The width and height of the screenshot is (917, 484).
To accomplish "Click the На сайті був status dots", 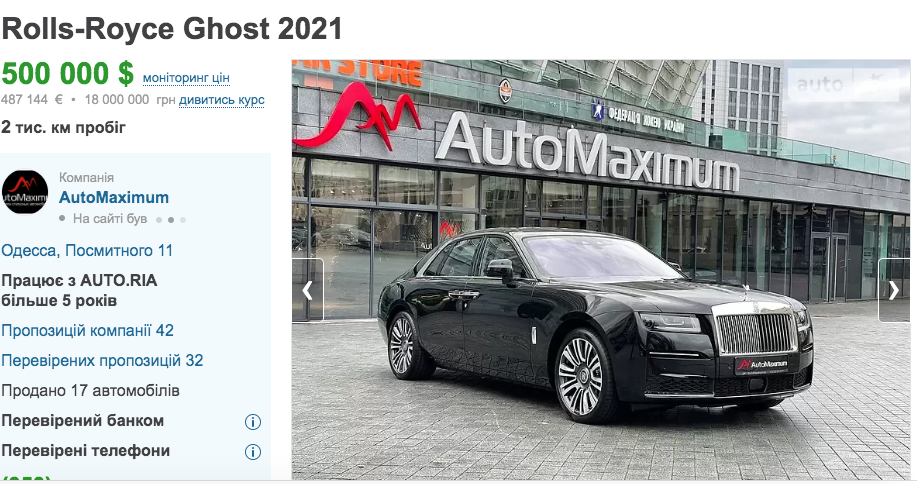I will (x=171, y=220).
